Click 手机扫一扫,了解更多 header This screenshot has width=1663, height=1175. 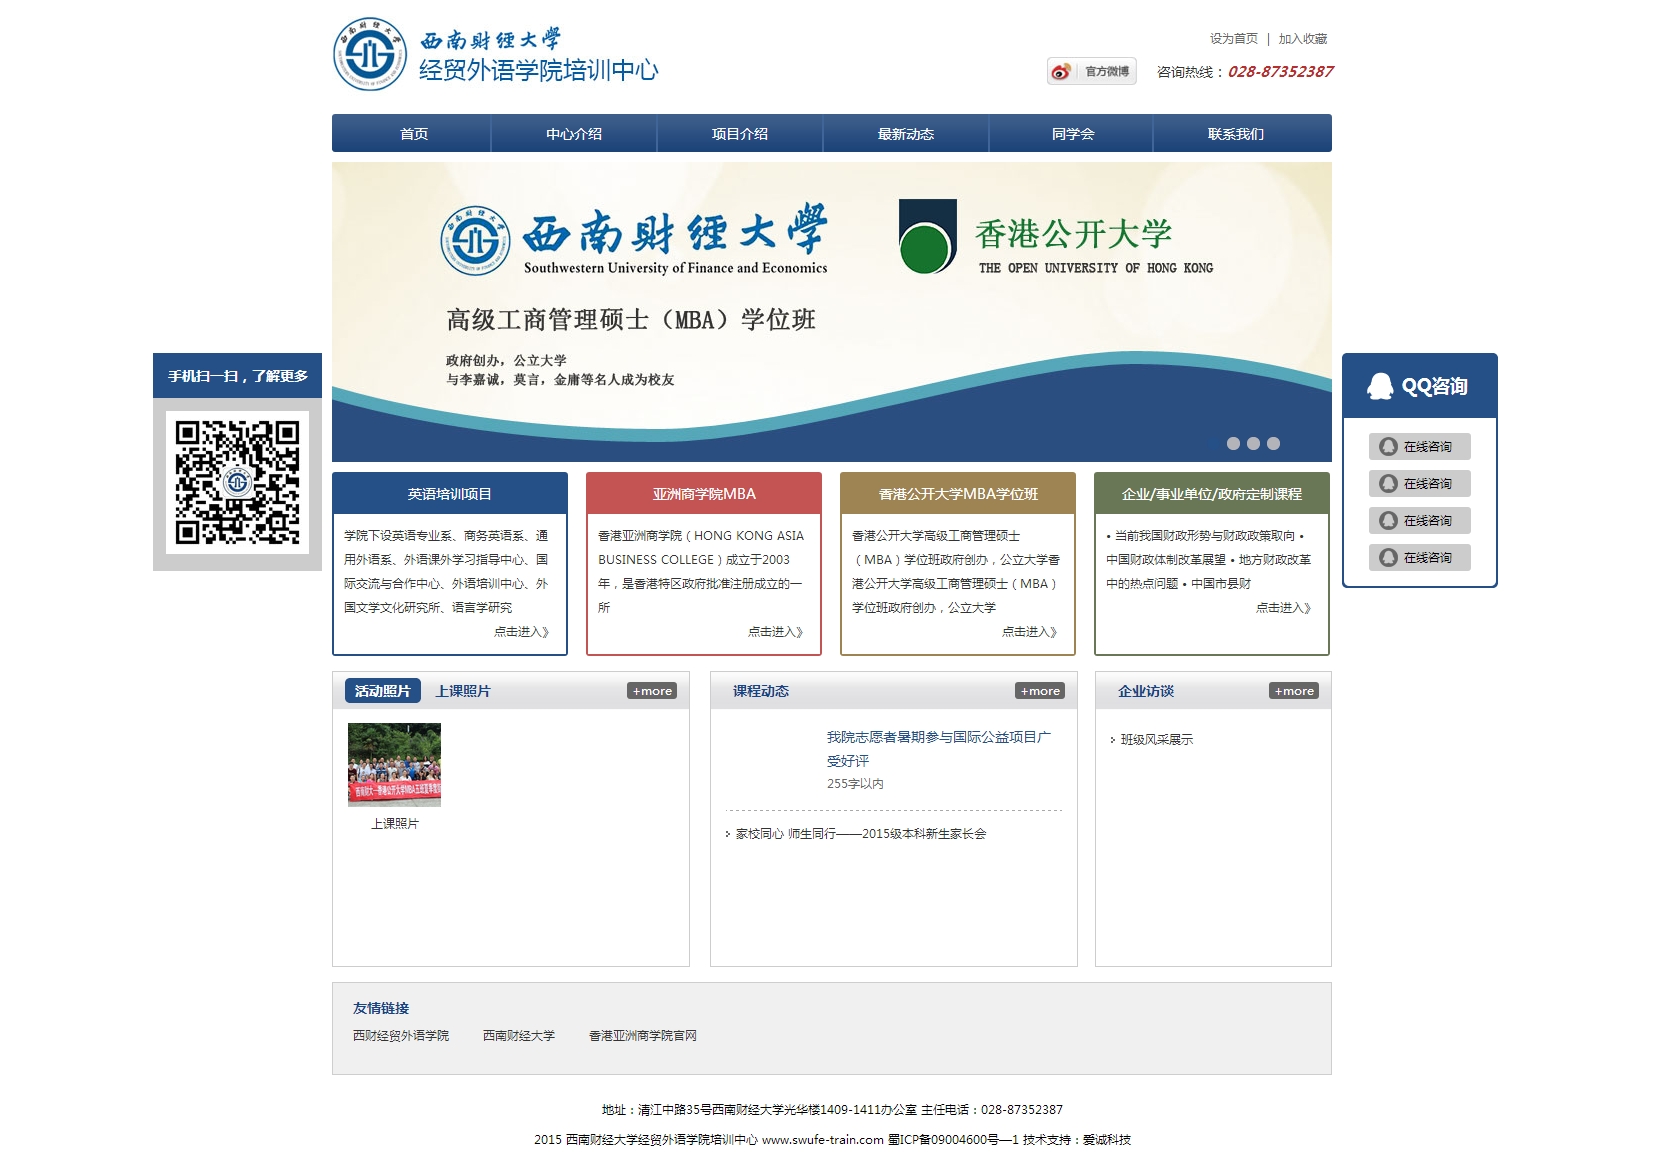click(238, 376)
